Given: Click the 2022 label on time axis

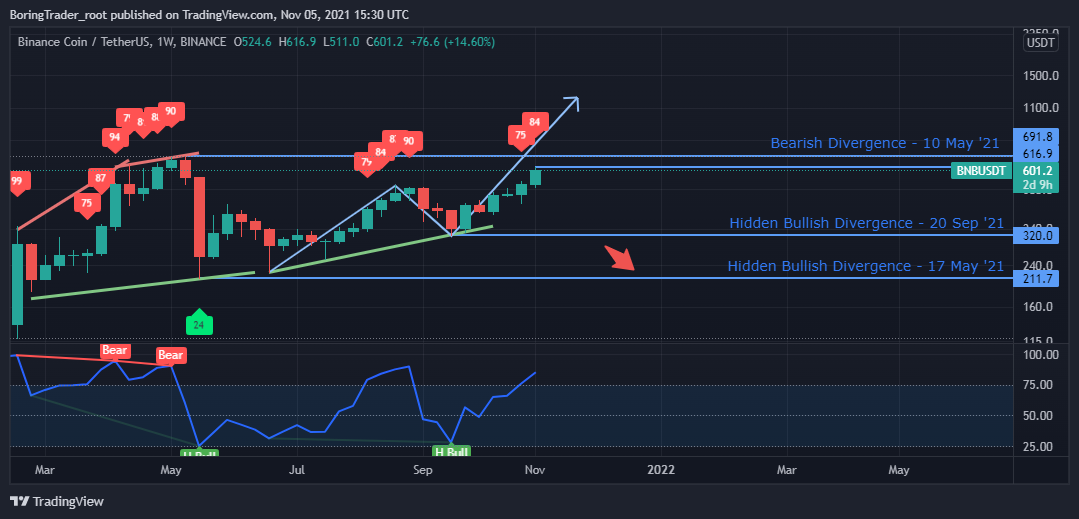Looking at the screenshot, I should tap(660, 468).
